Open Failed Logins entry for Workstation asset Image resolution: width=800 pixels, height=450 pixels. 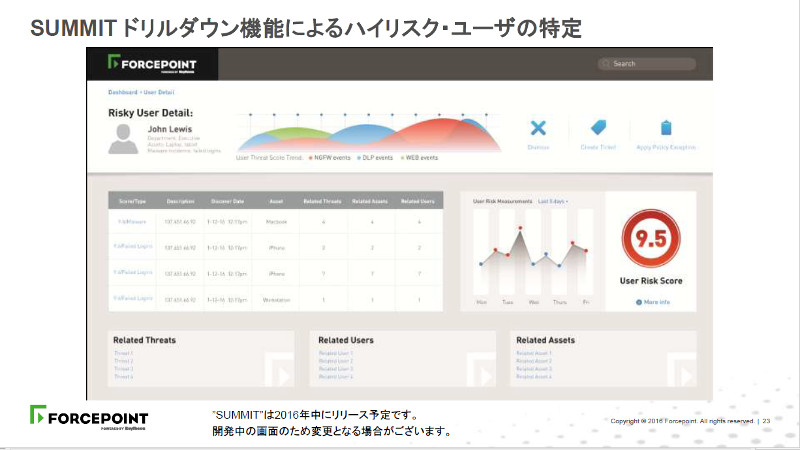tap(133, 298)
